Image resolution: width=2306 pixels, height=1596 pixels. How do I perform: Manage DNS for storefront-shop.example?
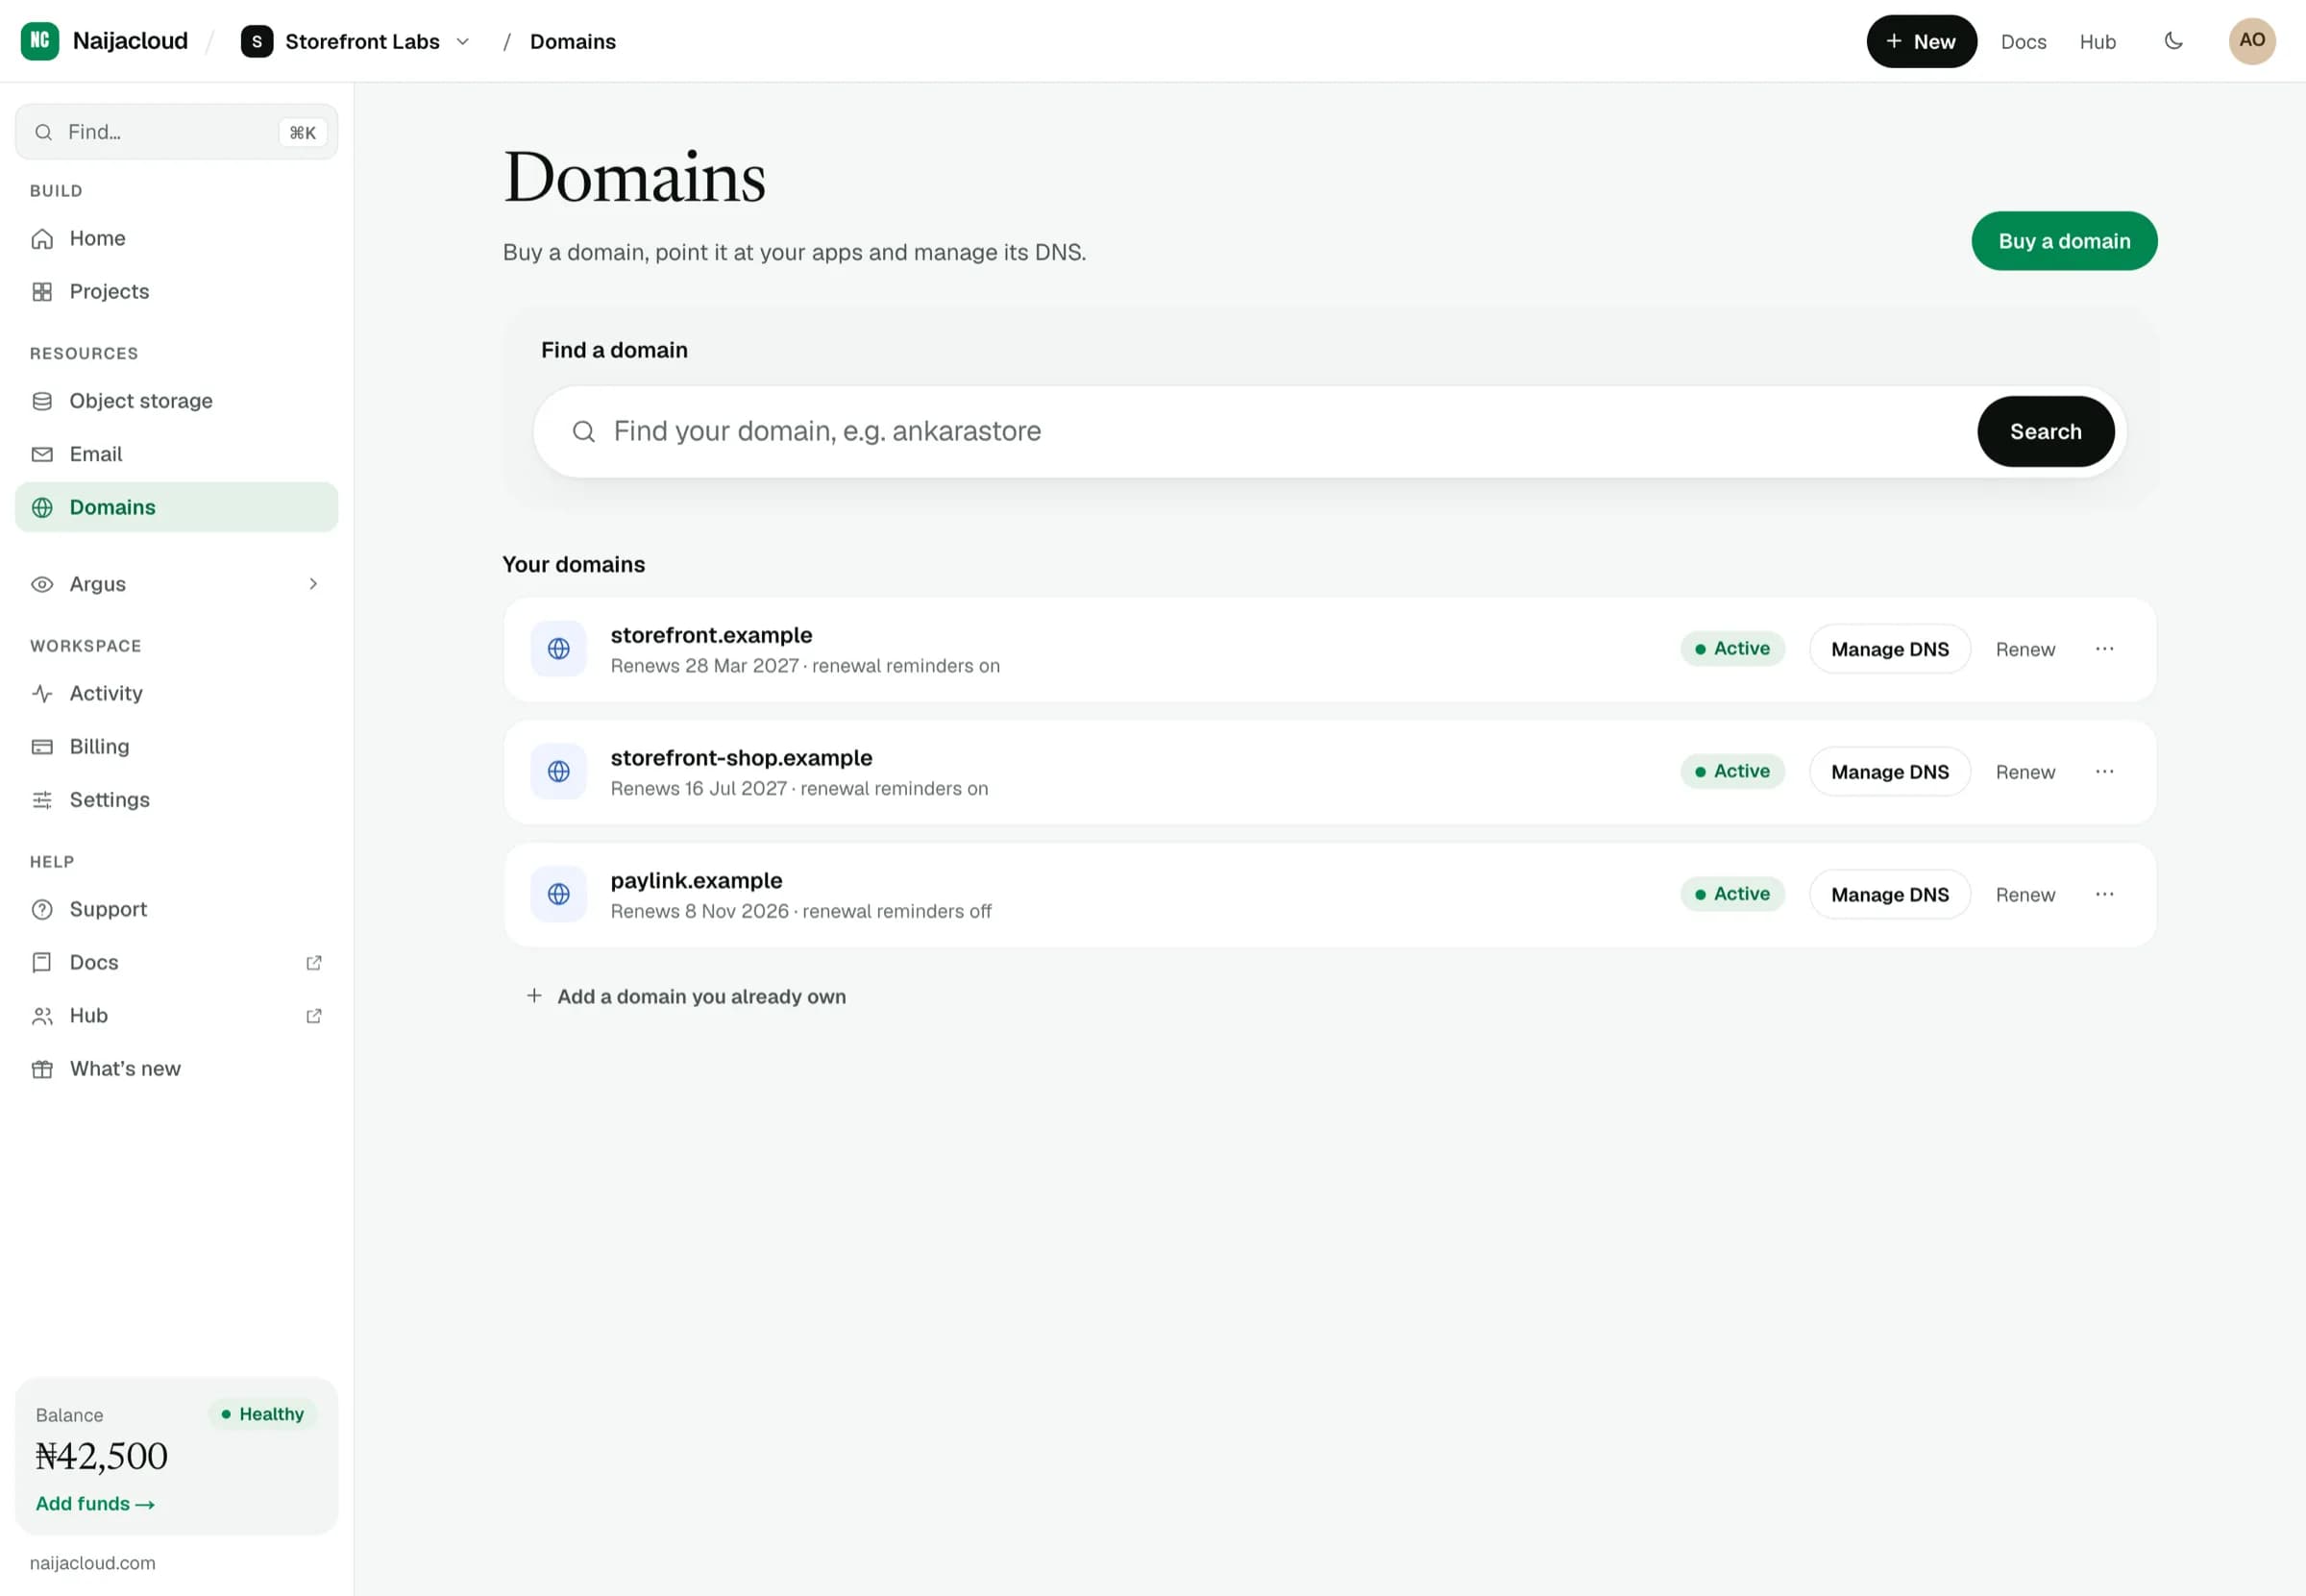tap(1889, 772)
